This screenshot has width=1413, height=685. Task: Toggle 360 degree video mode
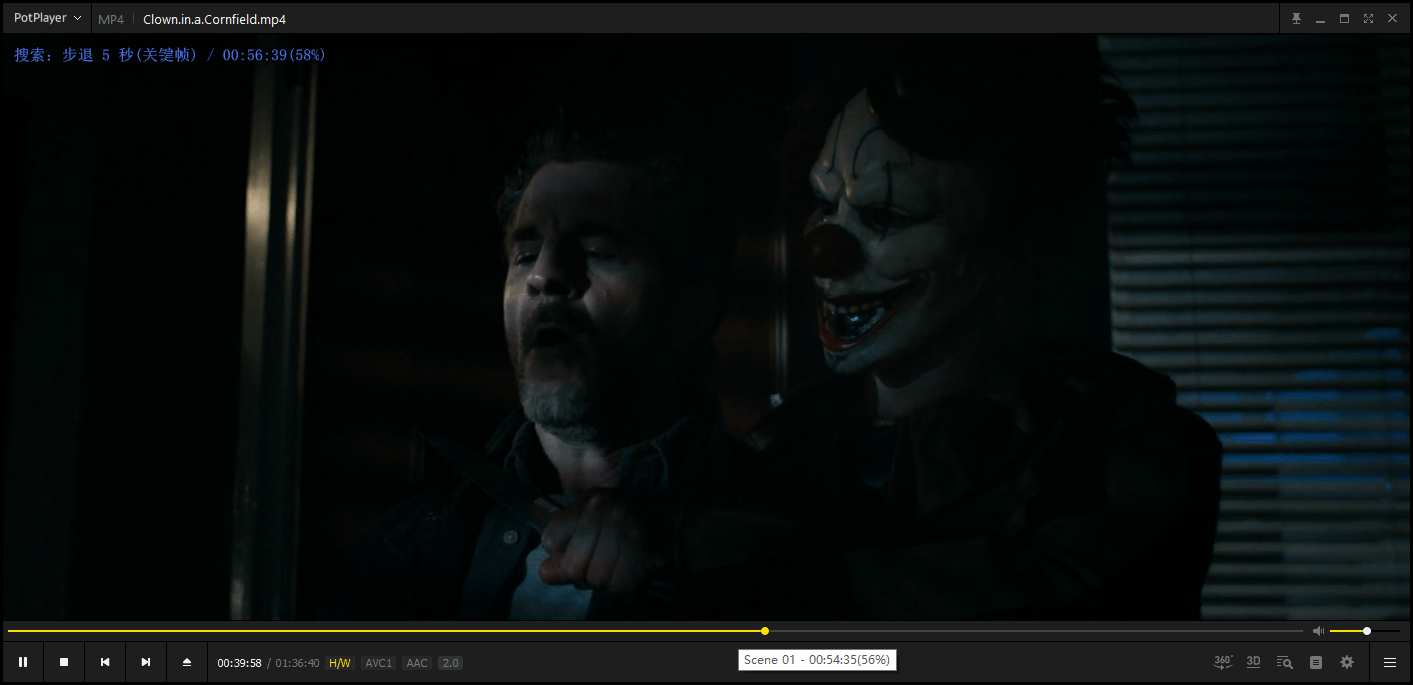pyautogui.click(x=1223, y=662)
